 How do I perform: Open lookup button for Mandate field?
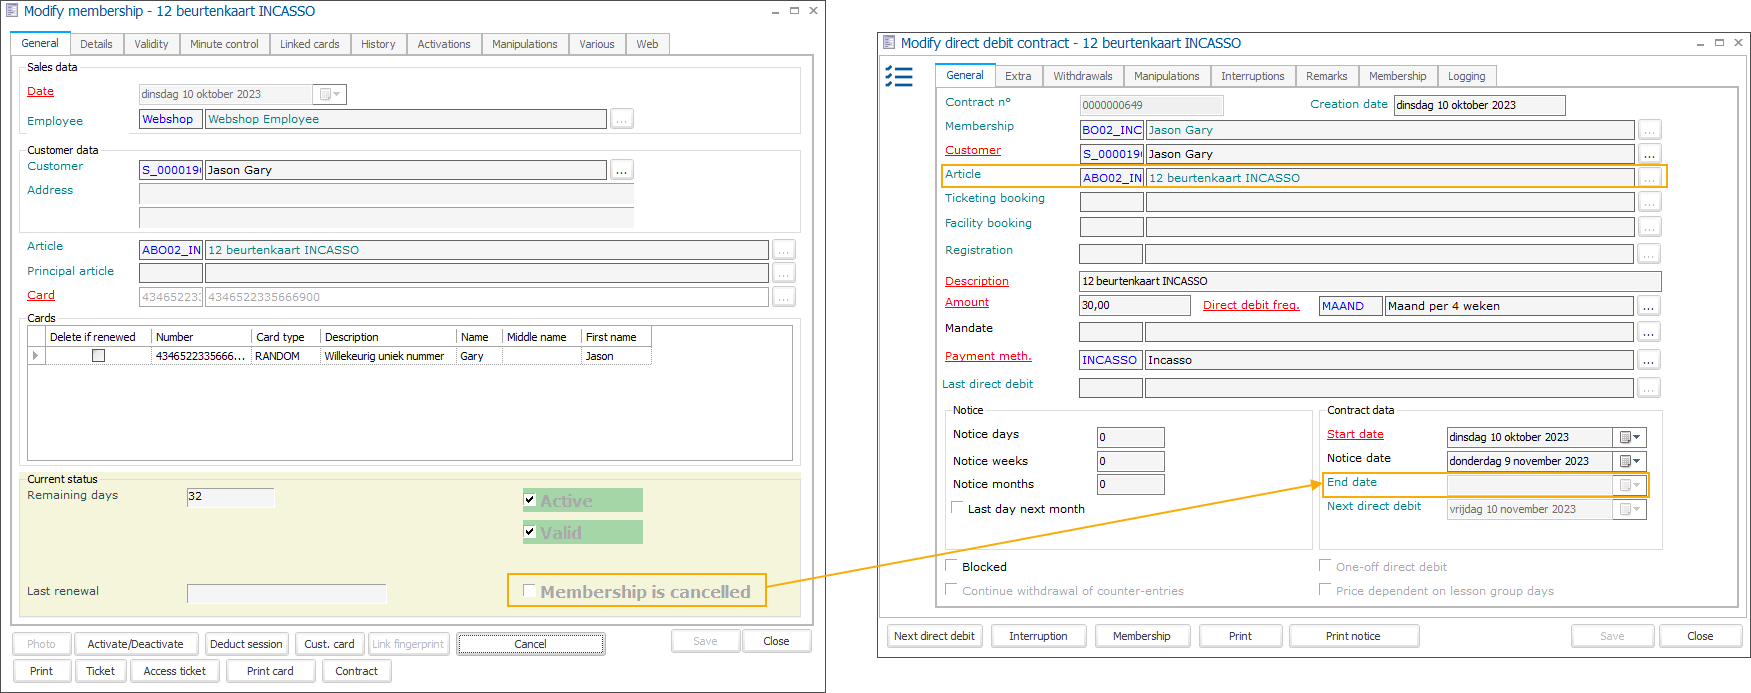(1649, 332)
